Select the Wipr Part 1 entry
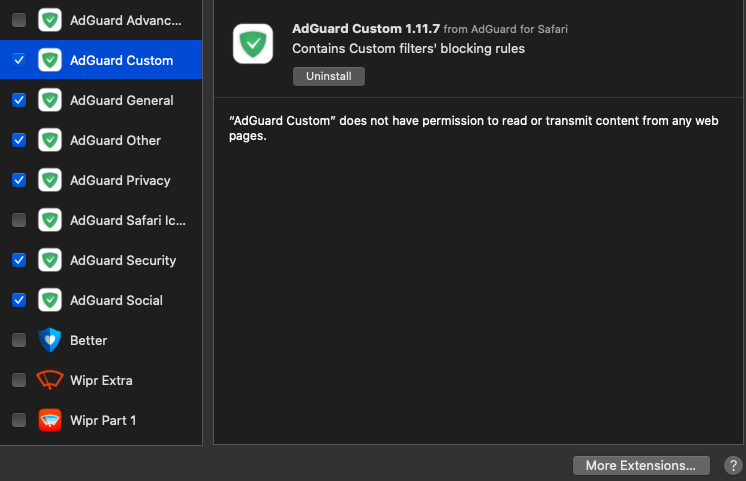The height and width of the screenshot is (481, 746). point(103,420)
